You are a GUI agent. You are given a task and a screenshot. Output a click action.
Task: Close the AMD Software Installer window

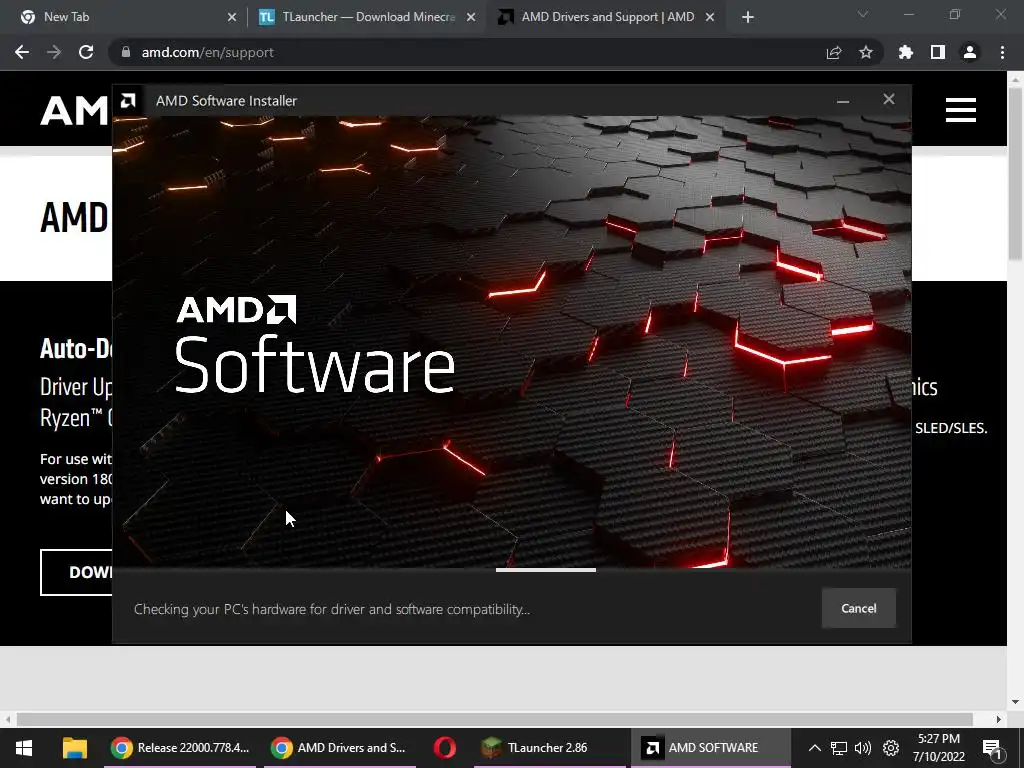[888, 99]
